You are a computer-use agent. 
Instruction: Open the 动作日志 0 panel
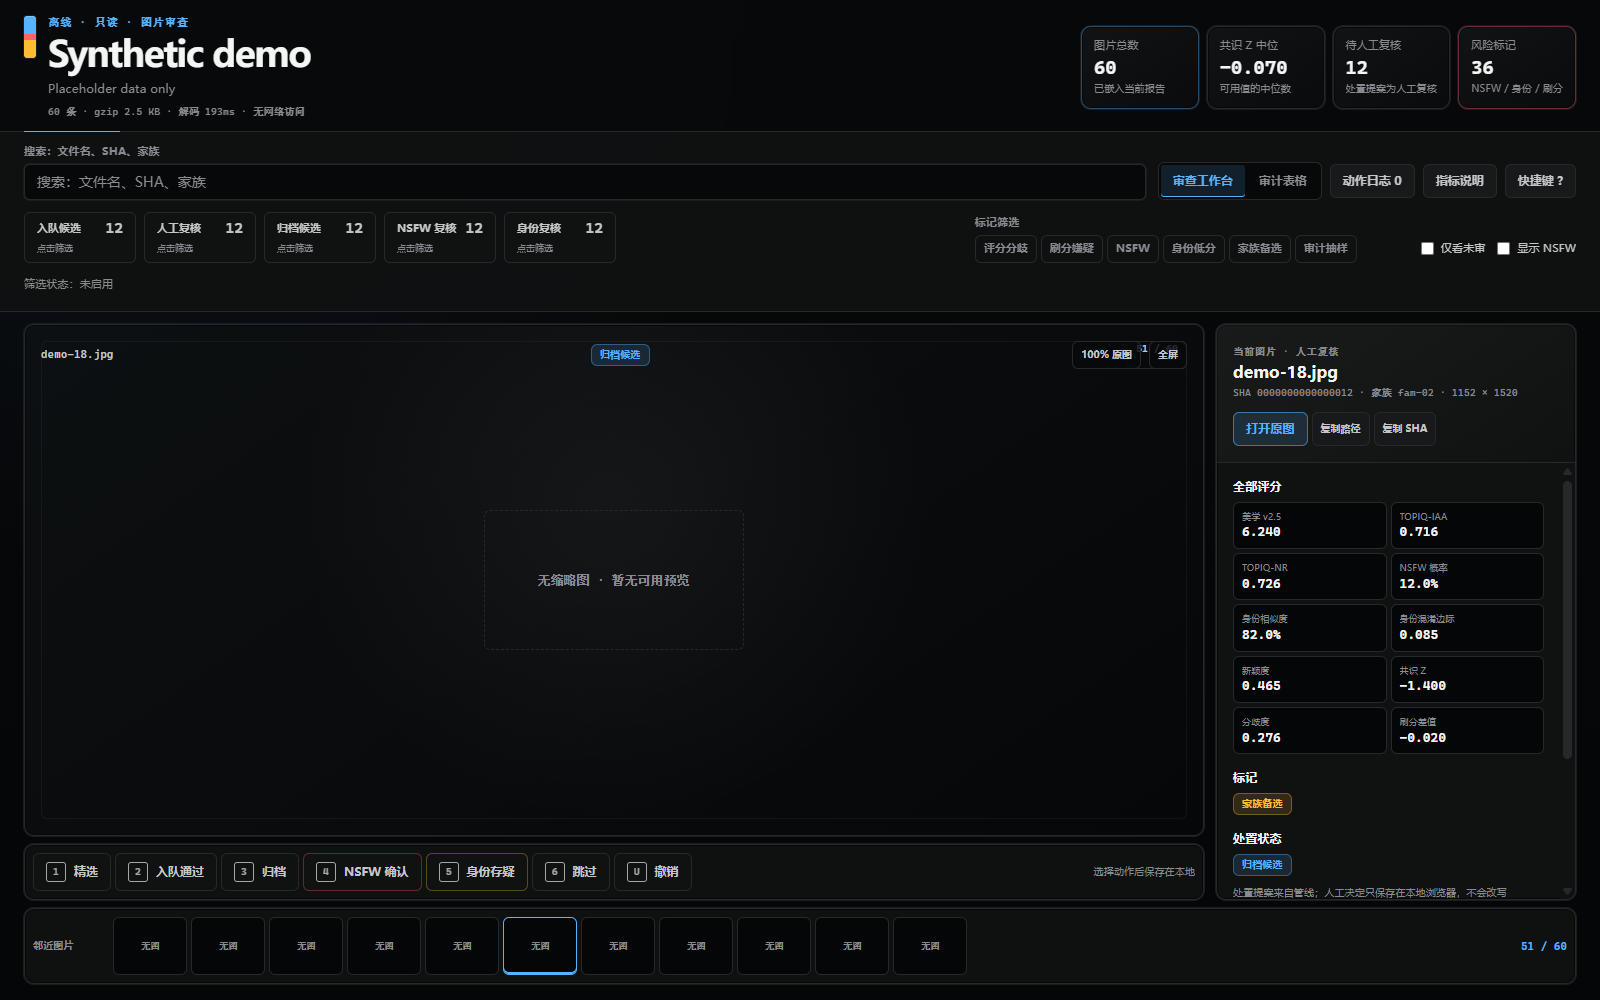coord(1372,181)
